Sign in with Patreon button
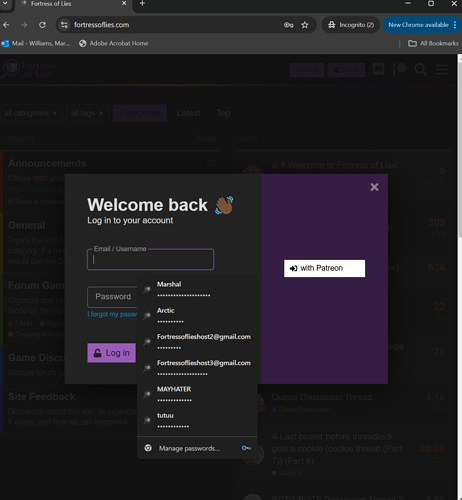Viewport: 462px width, 500px height. click(x=324, y=268)
